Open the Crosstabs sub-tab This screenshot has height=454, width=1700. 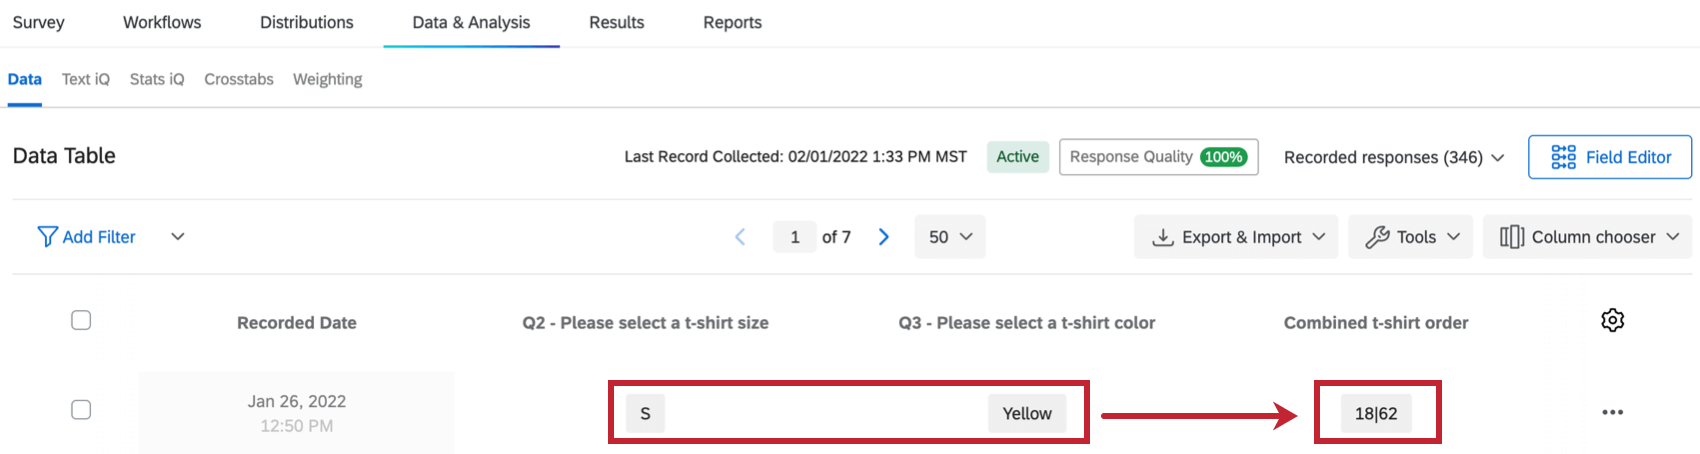tap(238, 79)
